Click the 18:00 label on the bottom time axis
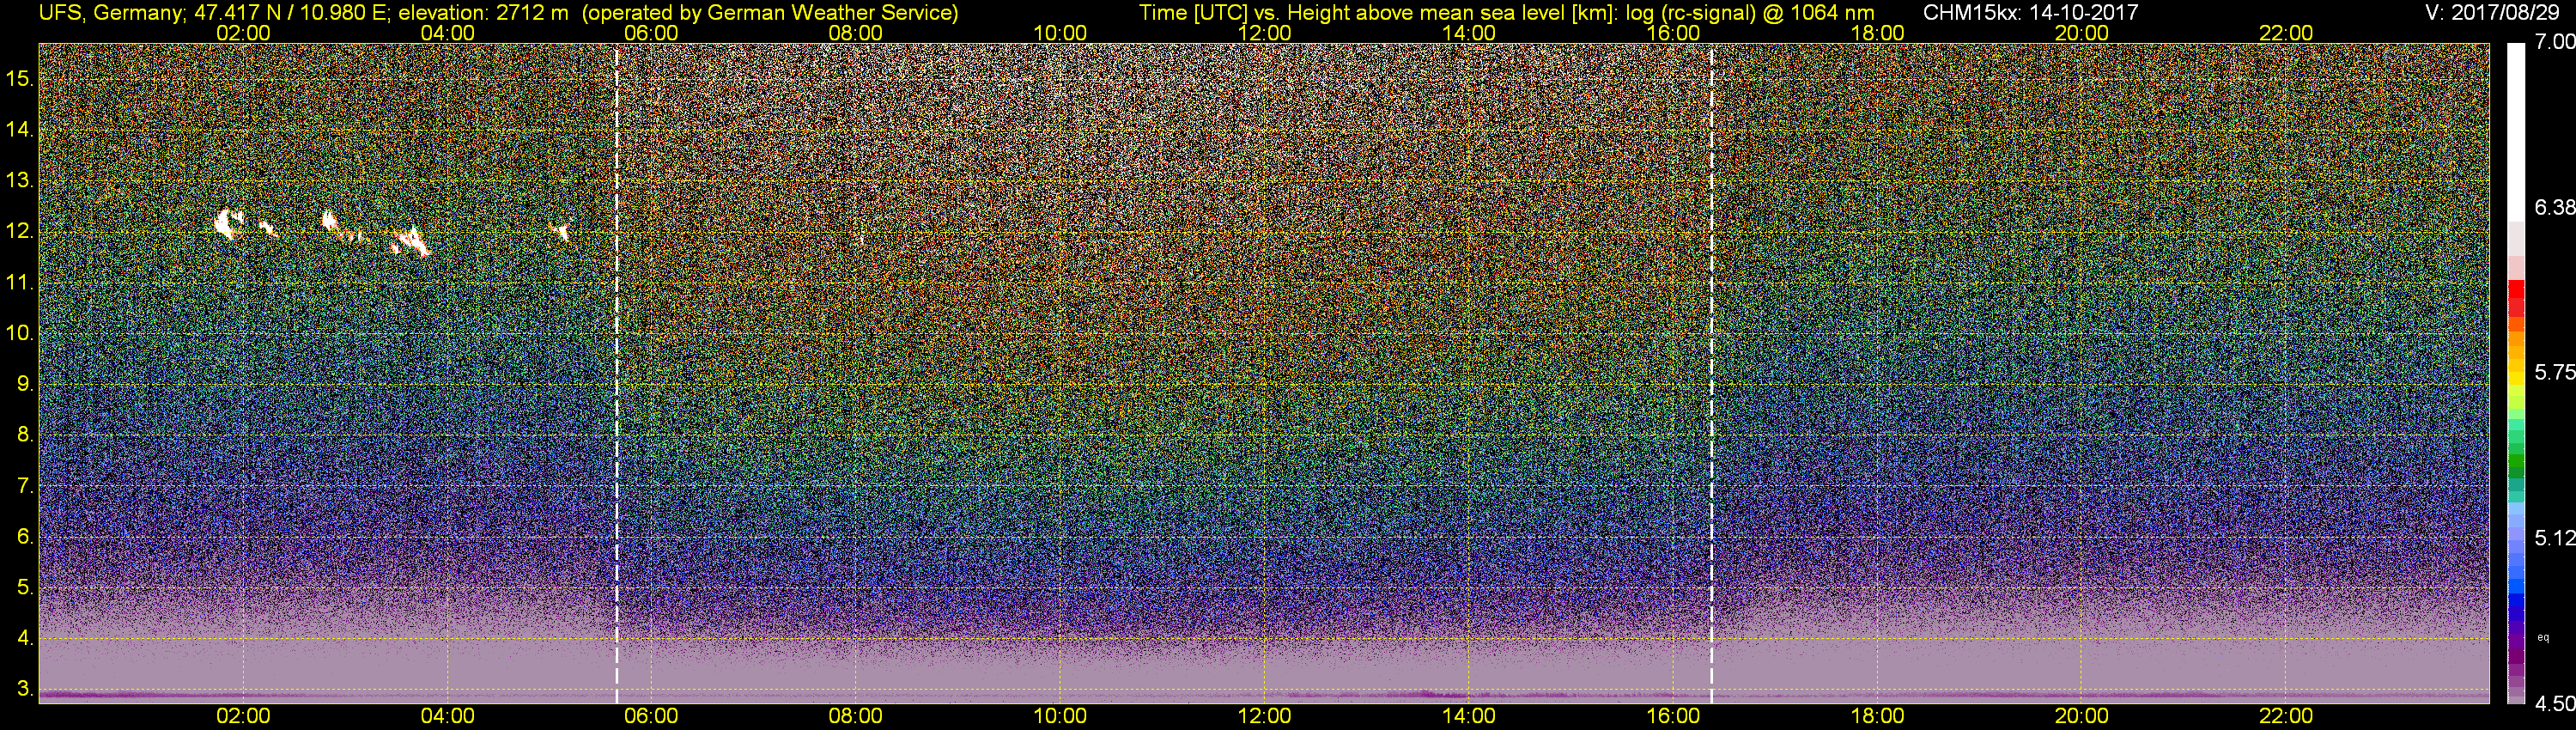This screenshot has width=2576, height=730. tap(1877, 716)
